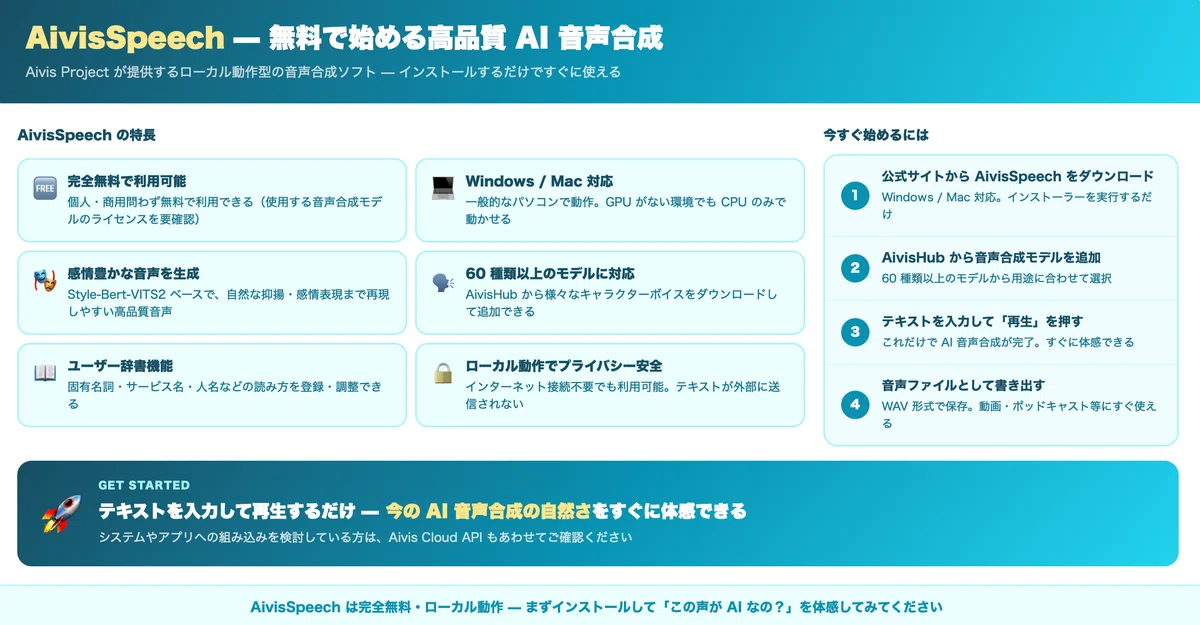The height and width of the screenshot is (625, 1200).
Task: Click the step 1 number circle
Action: pyautogui.click(x=855, y=195)
